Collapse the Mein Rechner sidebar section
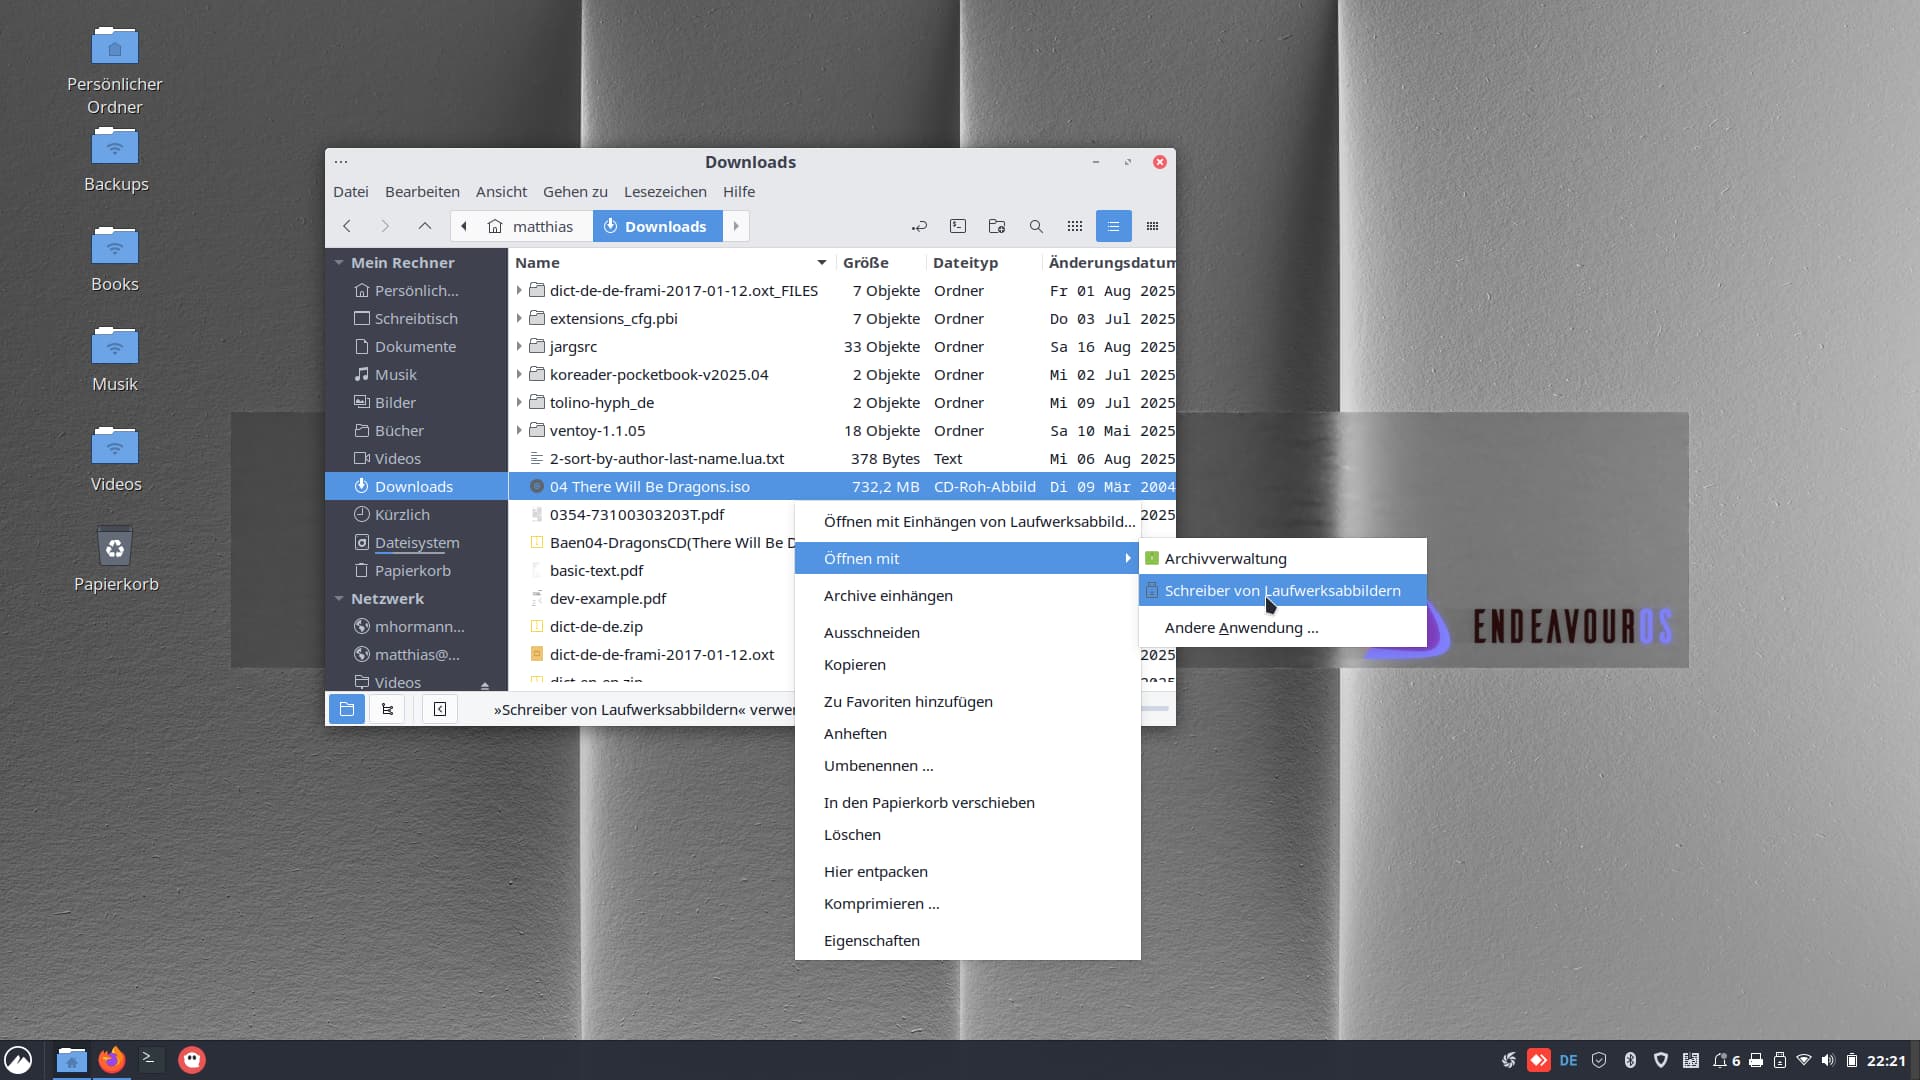Image resolution: width=1920 pixels, height=1080 pixels. pos(339,262)
